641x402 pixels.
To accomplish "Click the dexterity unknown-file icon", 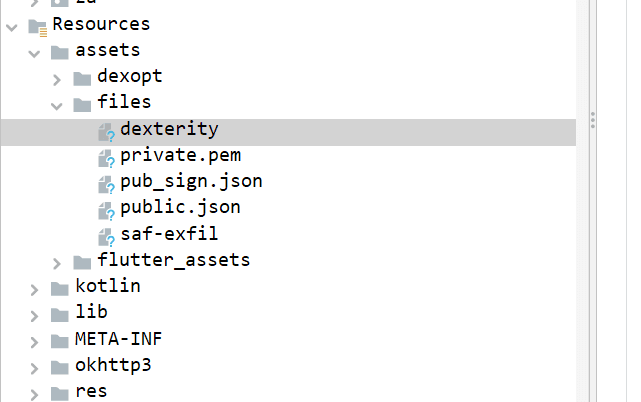I will pyautogui.click(x=106, y=132).
